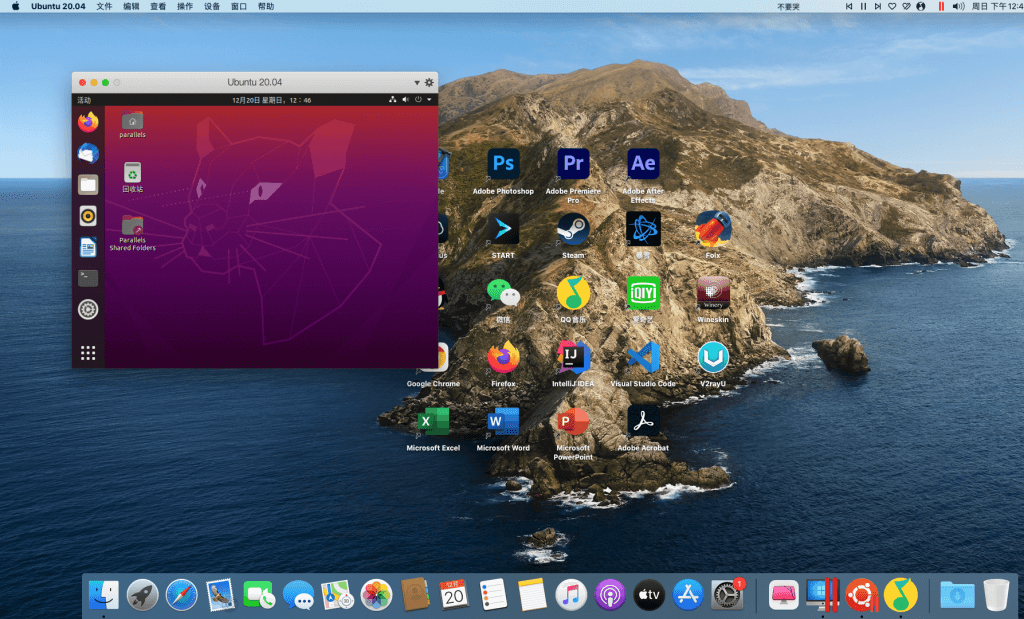
Task: Open the 窗口 menu
Action: point(239,7)
